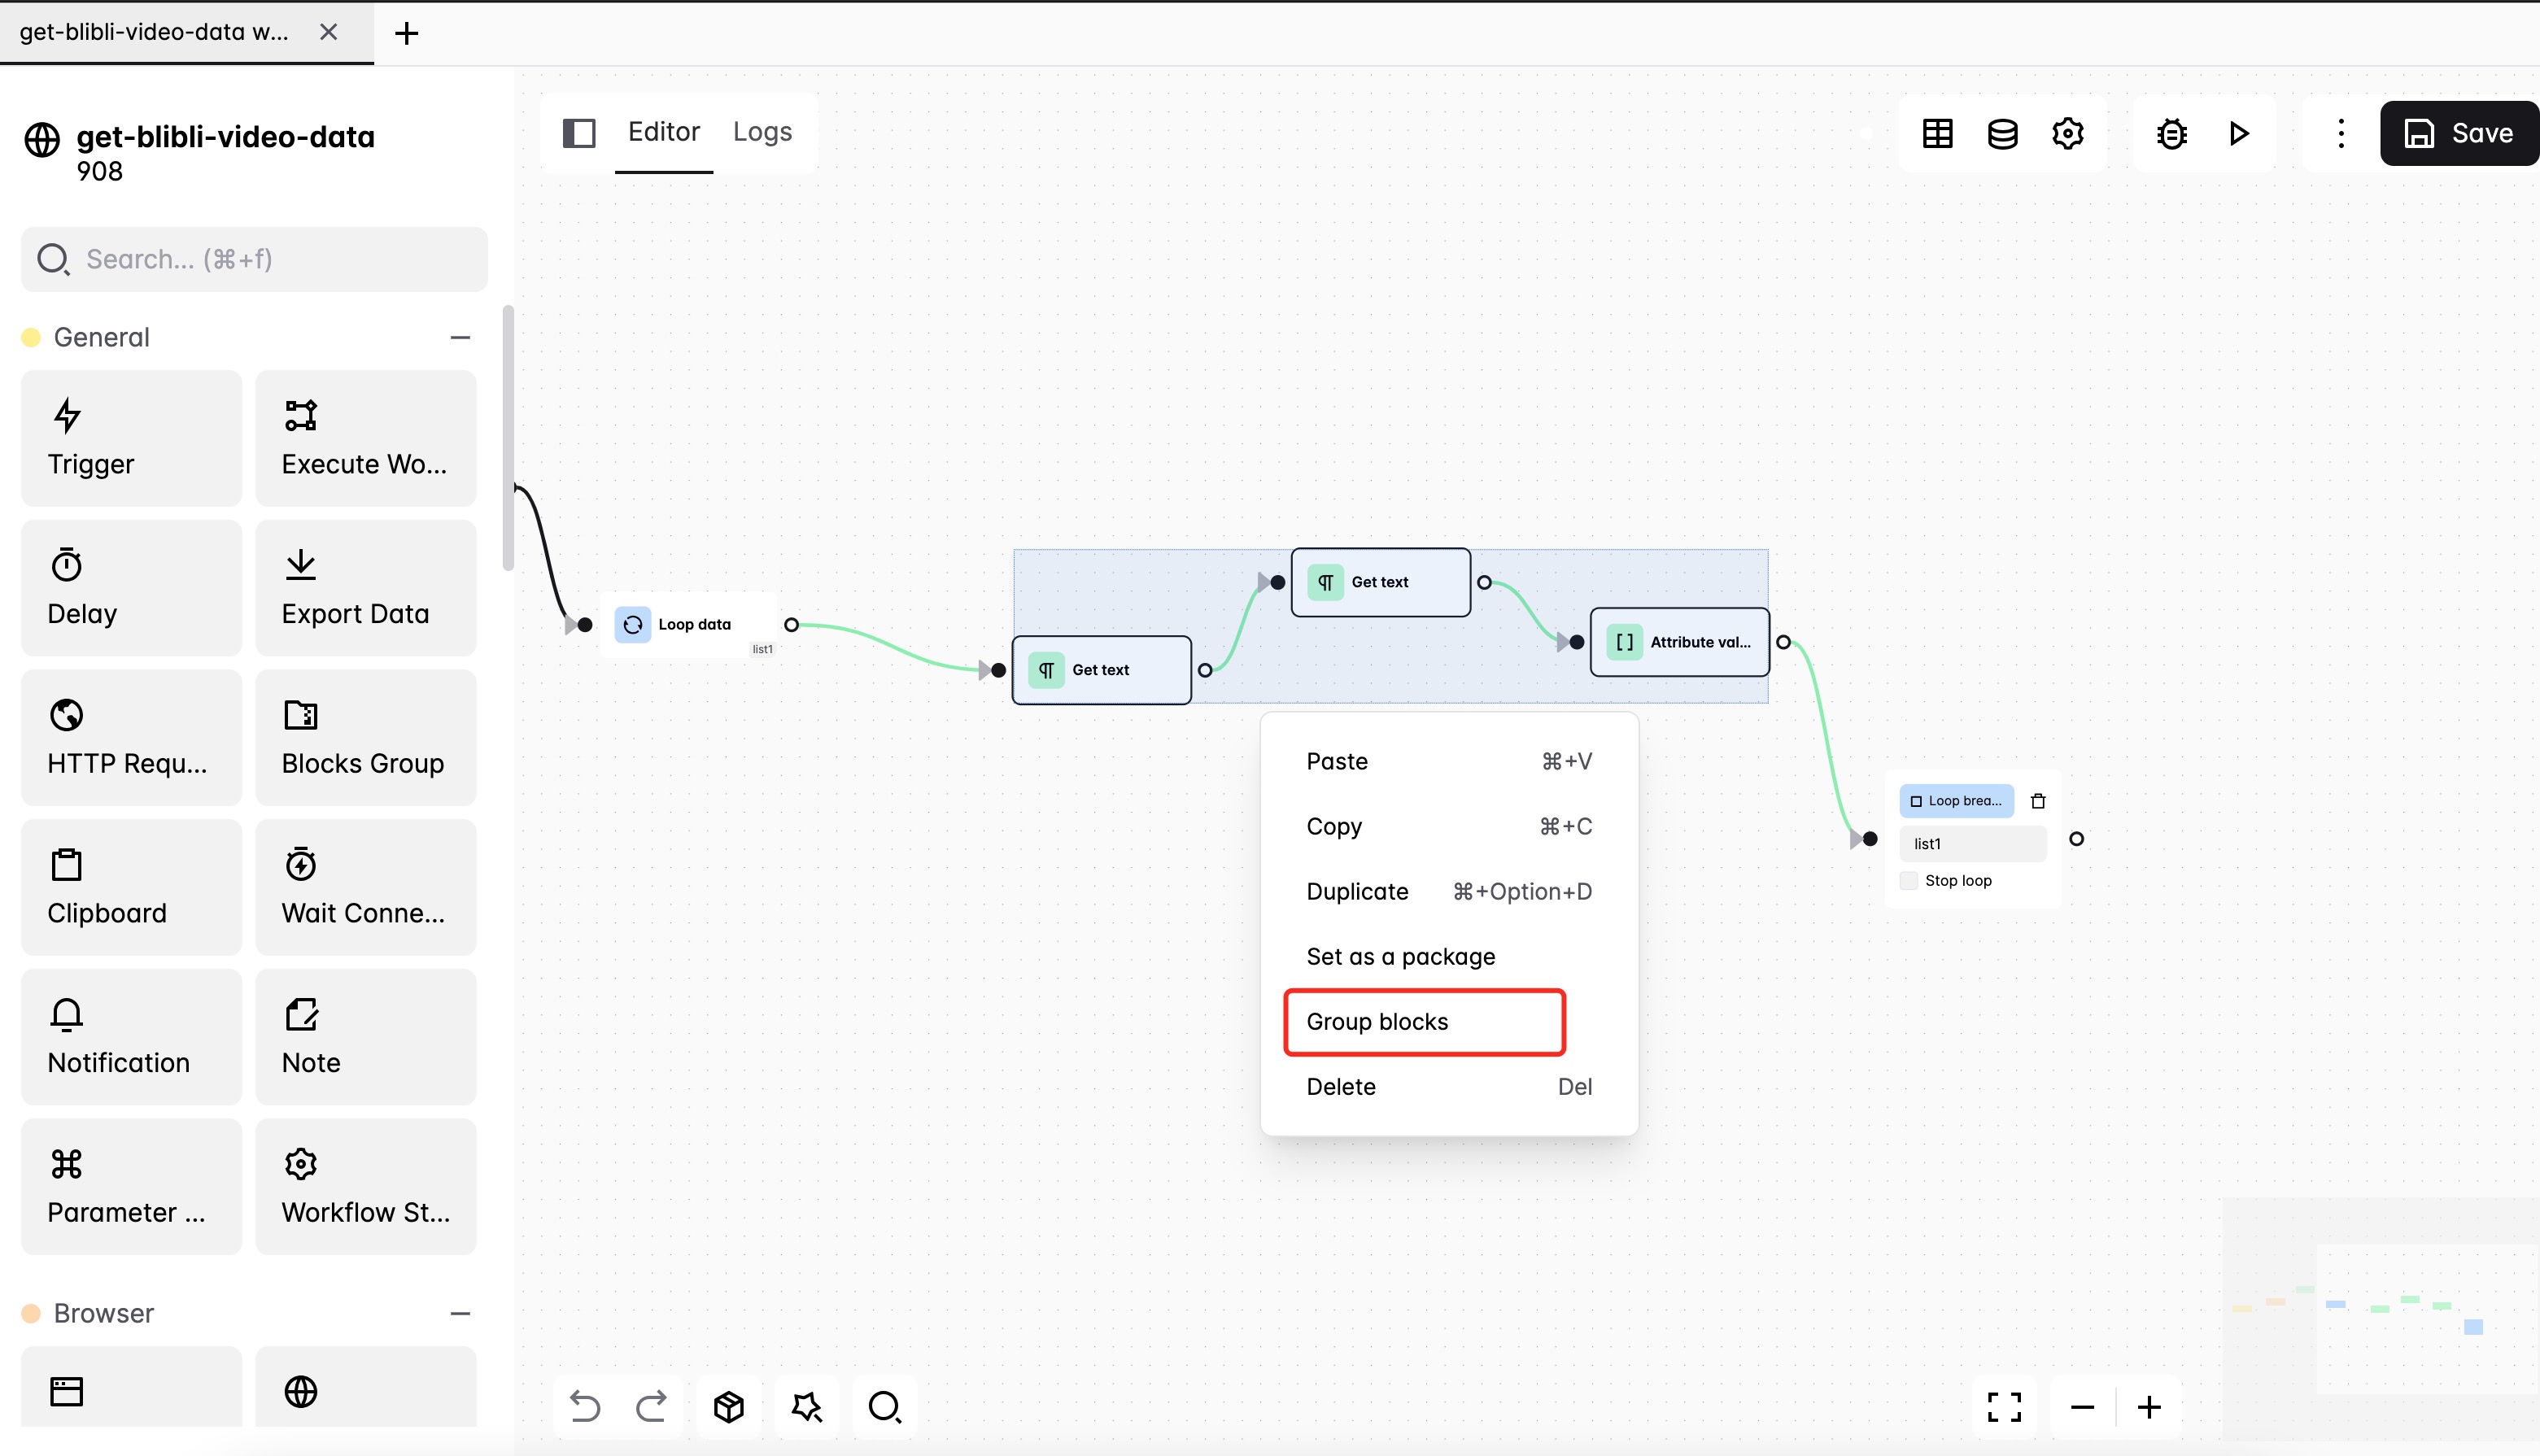Click the list1 field in Loop breakpoint
Screen dimensions: 2540x1456
[1972, 844]
